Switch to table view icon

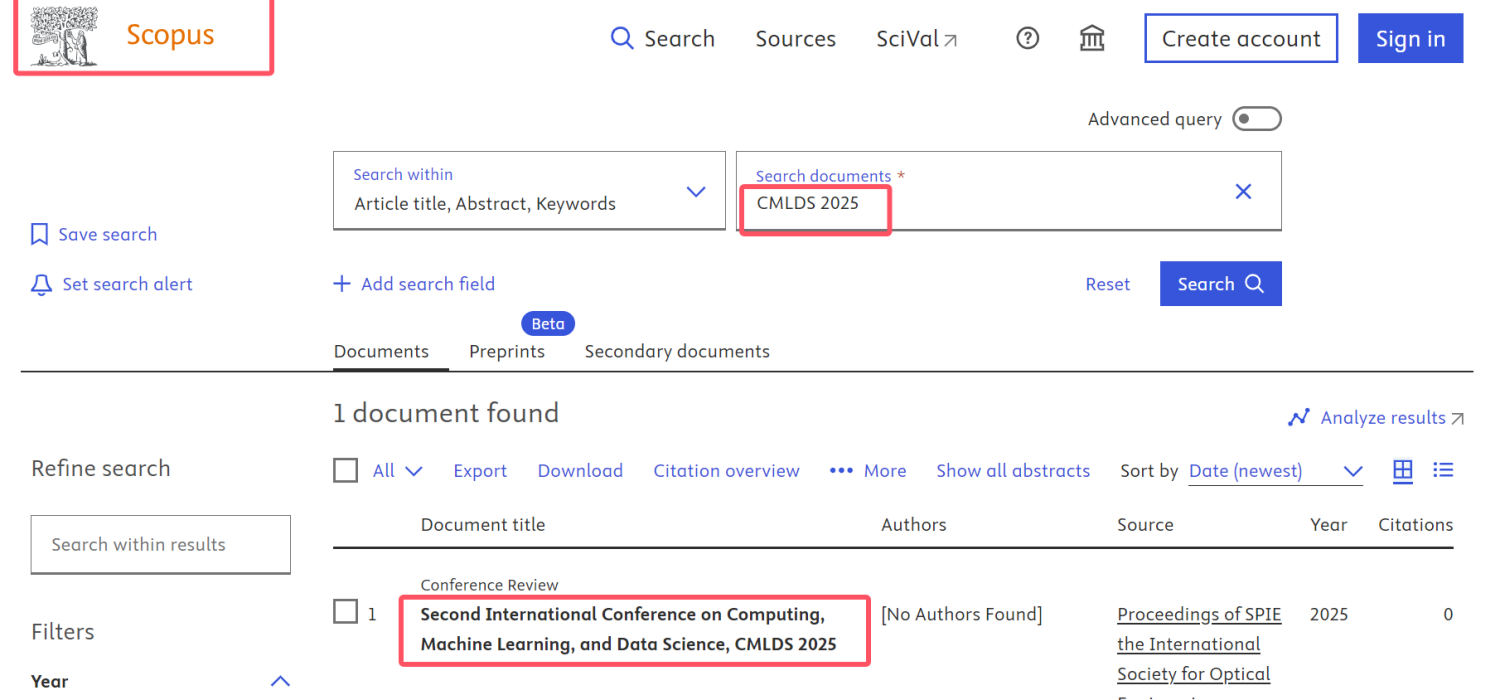(1403, 470)
